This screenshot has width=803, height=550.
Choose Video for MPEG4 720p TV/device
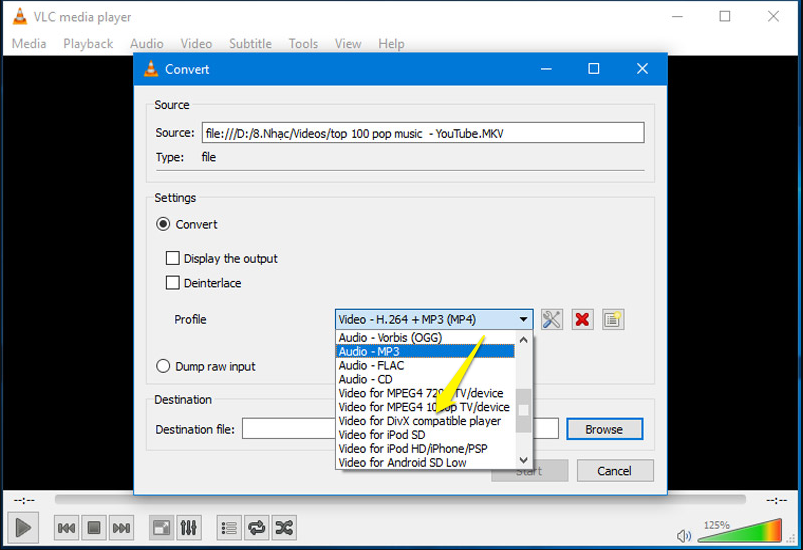426,393
